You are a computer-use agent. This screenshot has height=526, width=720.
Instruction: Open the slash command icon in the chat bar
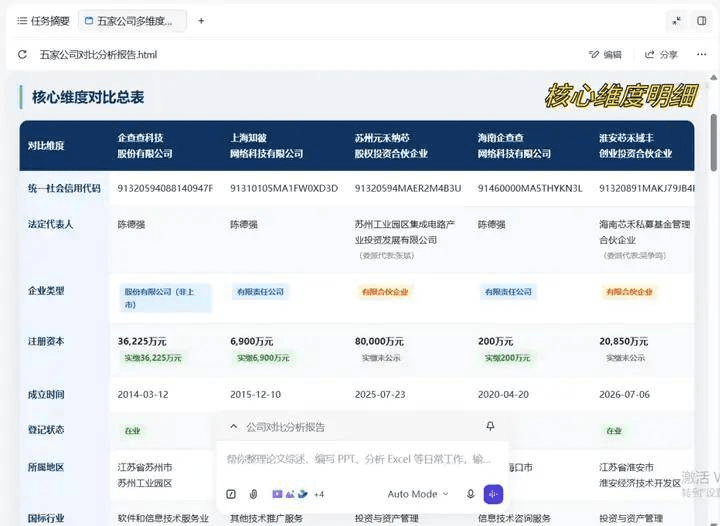click(231, 494)
